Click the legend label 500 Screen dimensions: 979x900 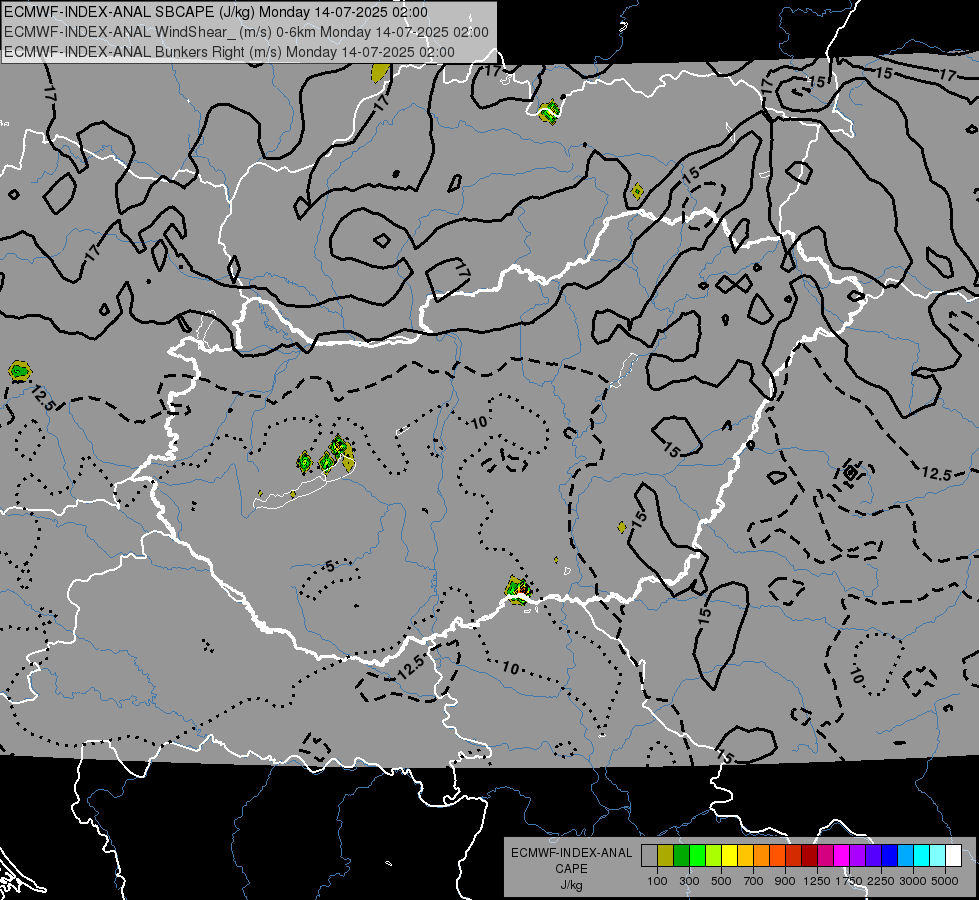pos(721,881)
